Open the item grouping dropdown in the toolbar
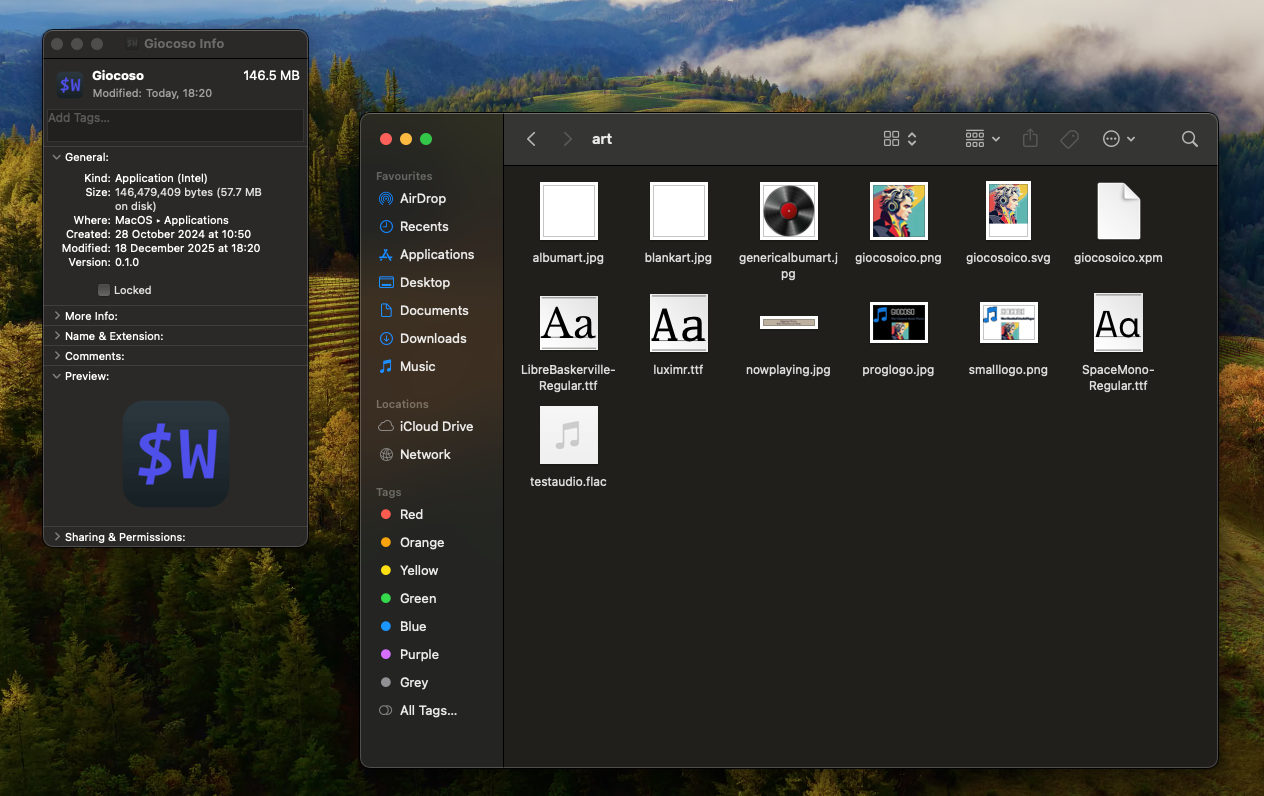The image size is (1264, 796). point(981,139)
